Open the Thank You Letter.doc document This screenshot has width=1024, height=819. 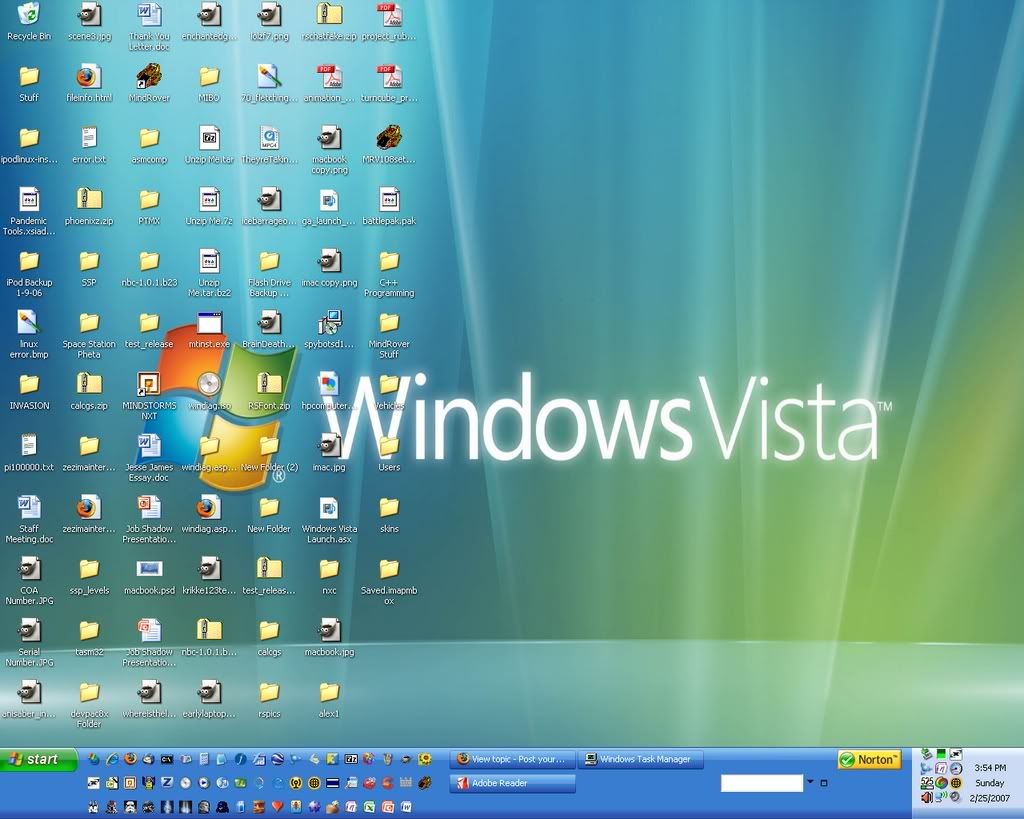click(x=149, y=26)
